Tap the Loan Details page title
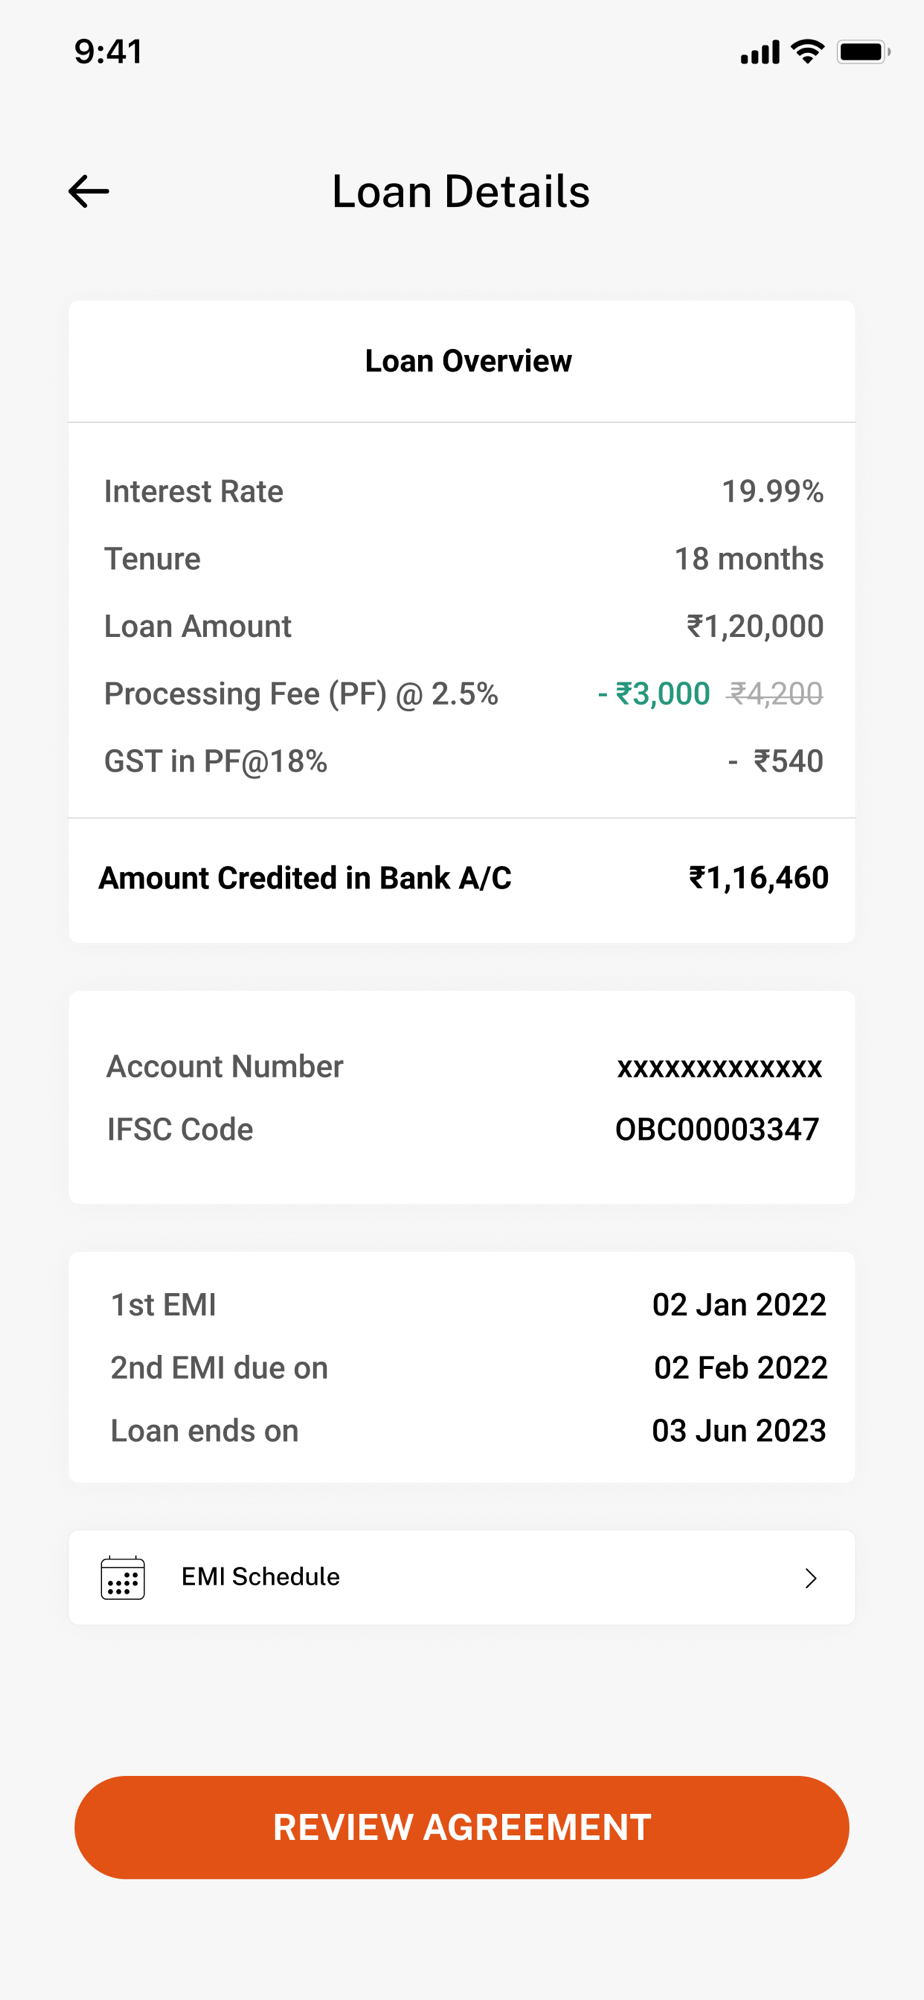The image size is (924, 2000). pos(461,192)
